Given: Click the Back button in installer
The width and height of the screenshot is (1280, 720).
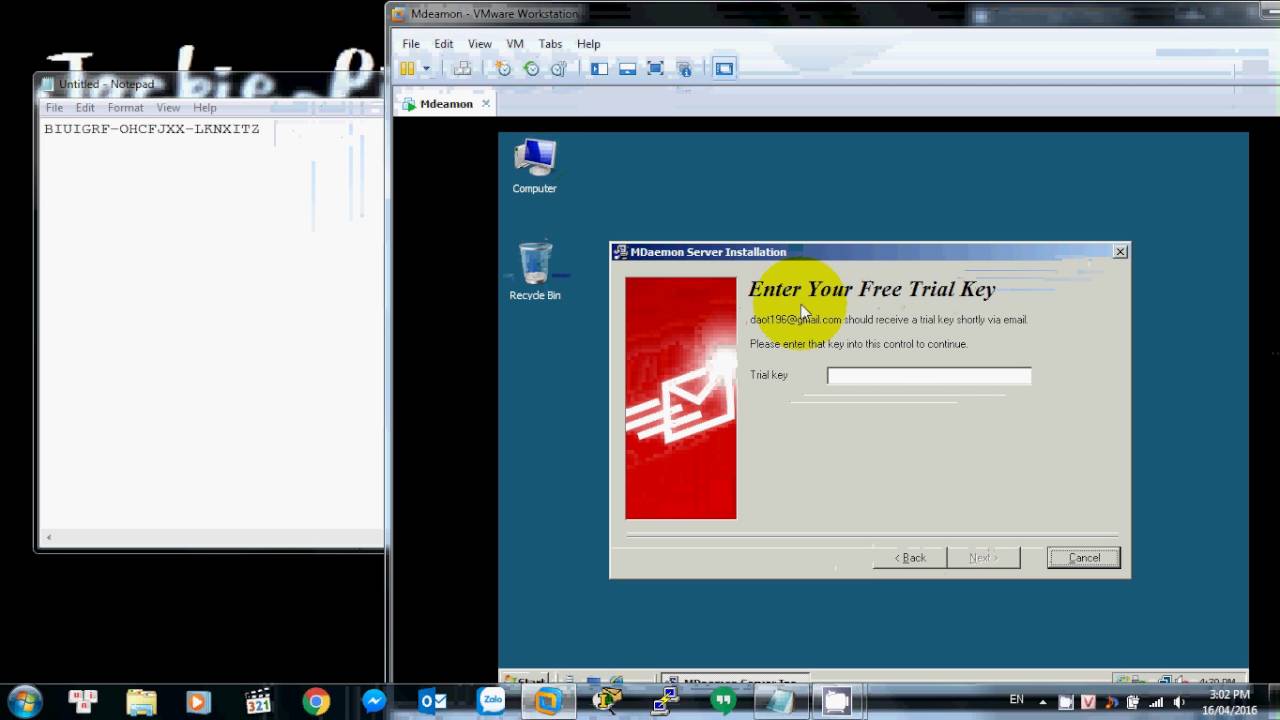Looking at the screenshot, I should click(910, 558).
